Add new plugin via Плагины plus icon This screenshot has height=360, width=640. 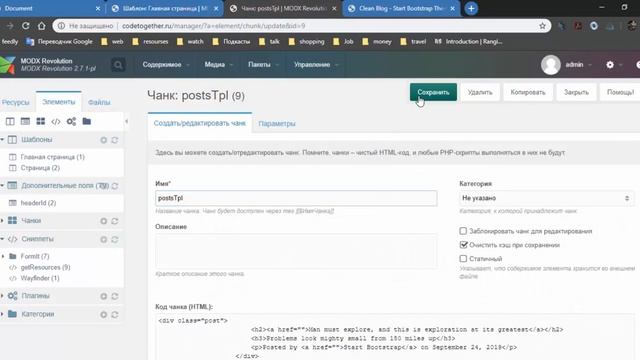point(104,296)
